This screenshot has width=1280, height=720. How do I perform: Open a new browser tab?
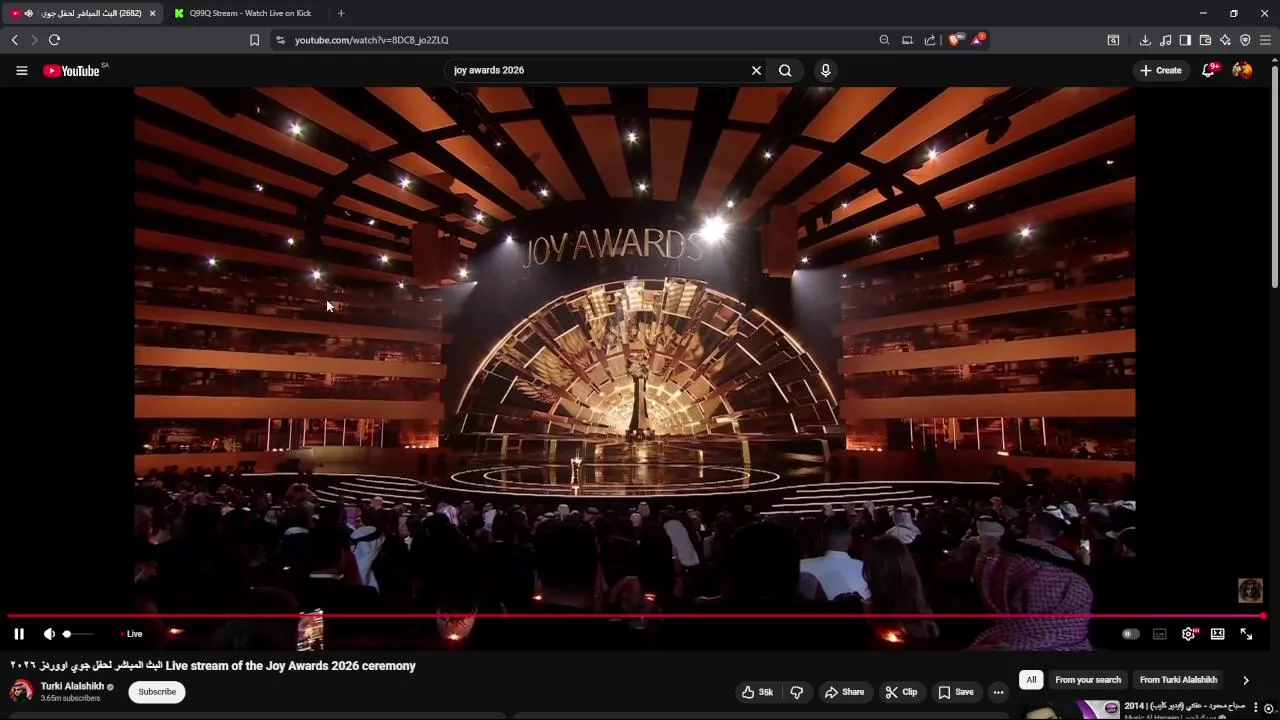tap(341, 13)
